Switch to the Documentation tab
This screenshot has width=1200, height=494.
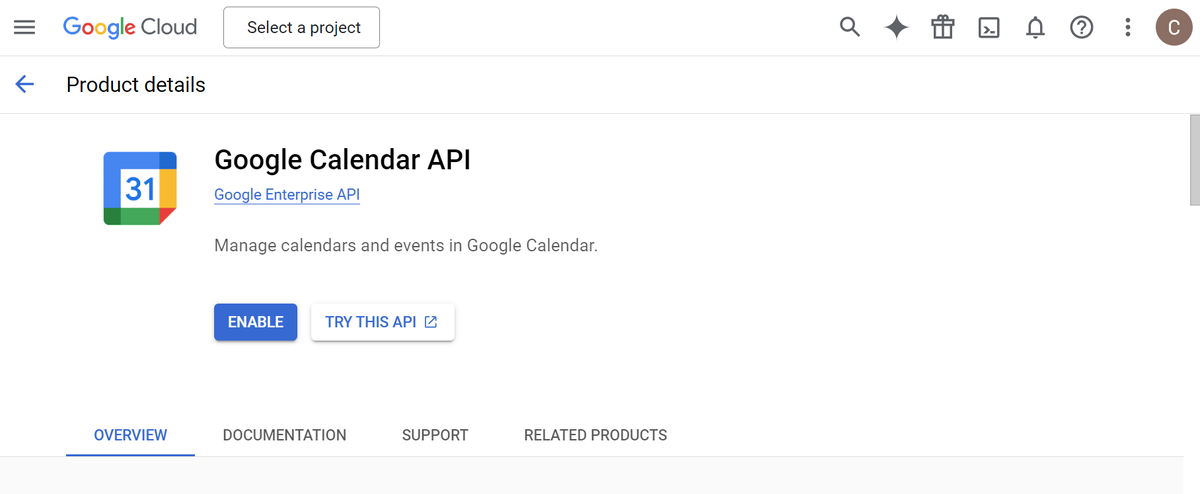pyautogui.click(x=284, y=435)
